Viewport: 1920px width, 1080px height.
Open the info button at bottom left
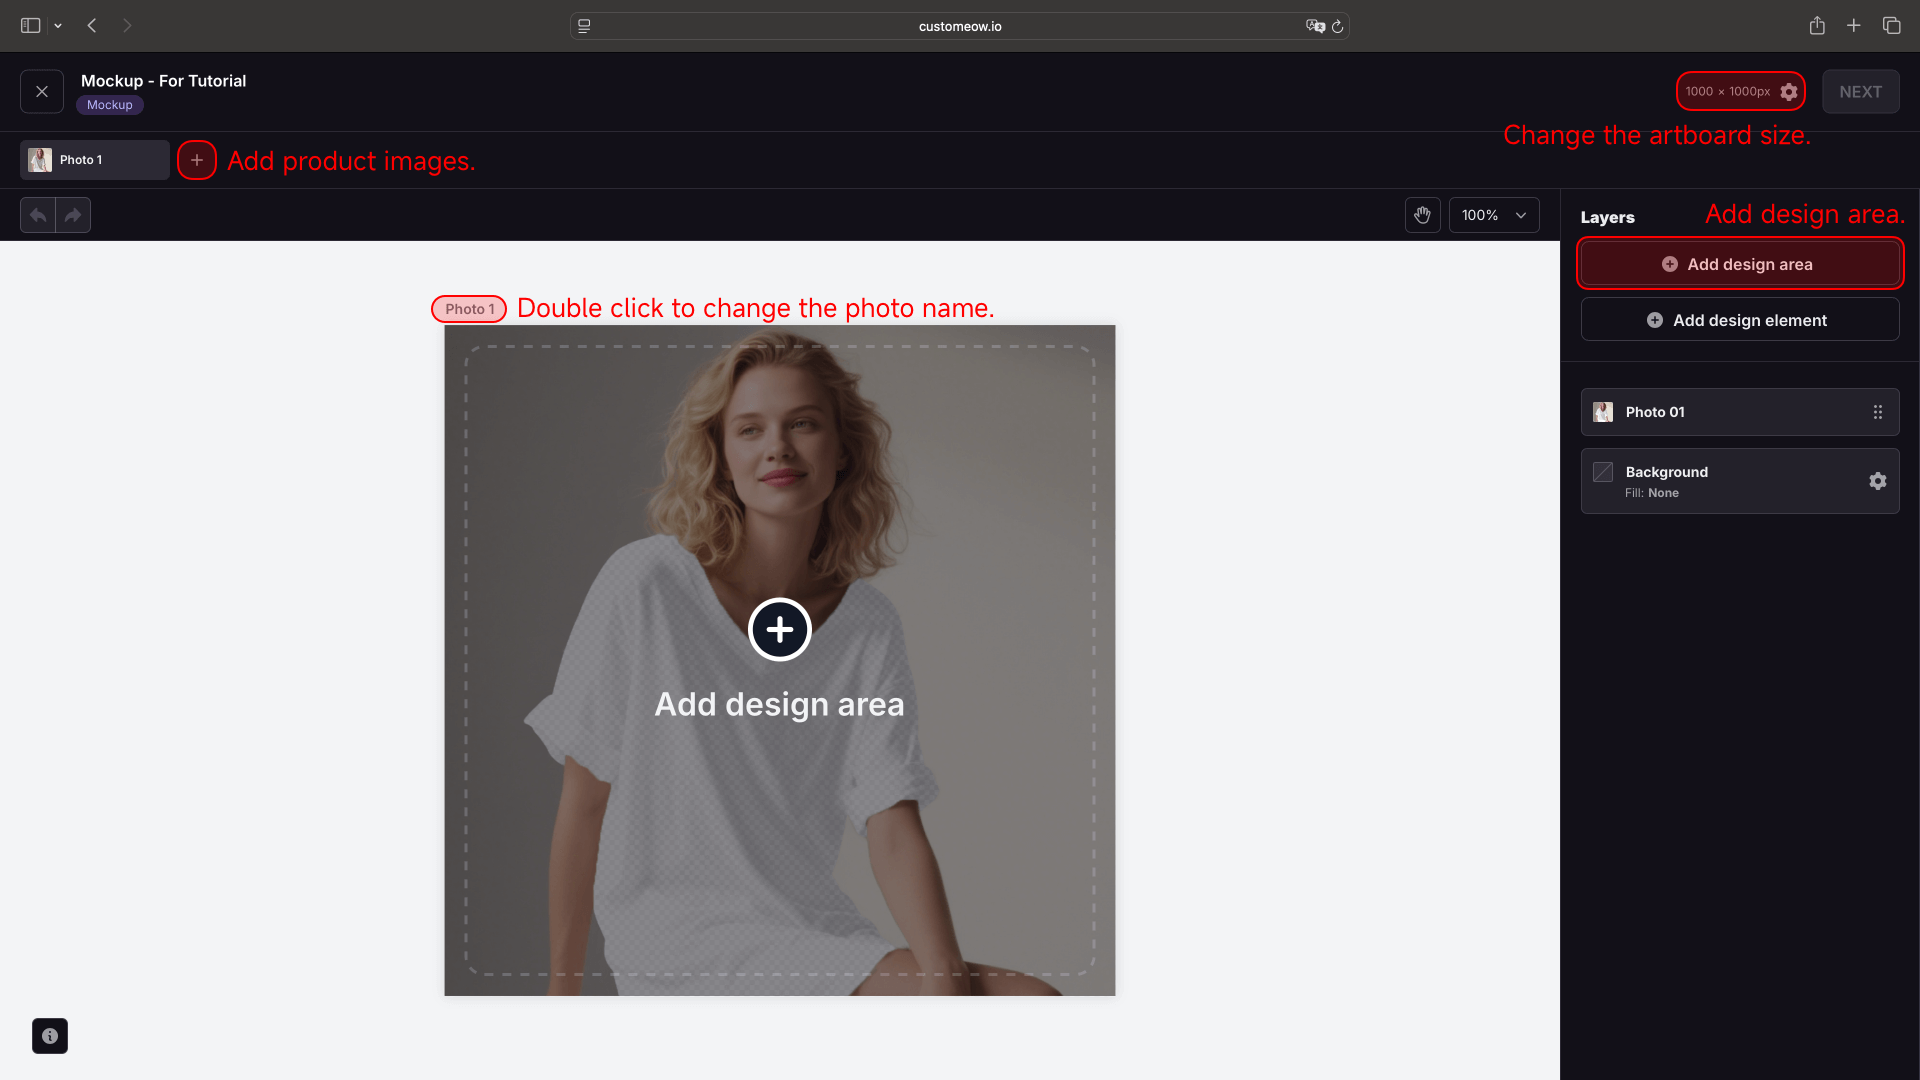point(50,1036)
